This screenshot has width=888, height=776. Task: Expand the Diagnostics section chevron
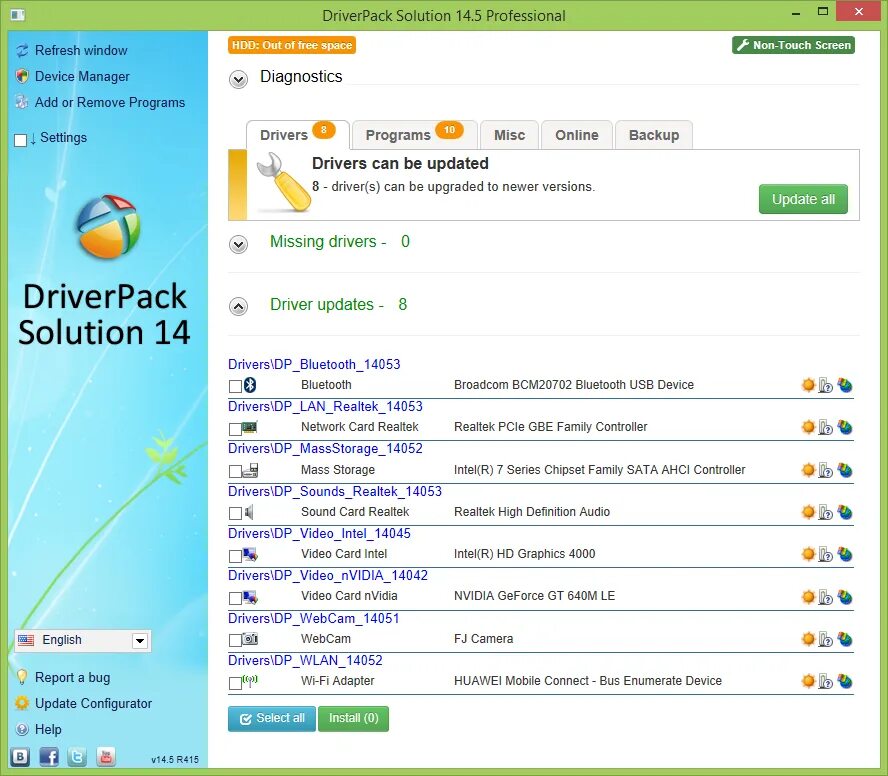click(x=238, y=79)
